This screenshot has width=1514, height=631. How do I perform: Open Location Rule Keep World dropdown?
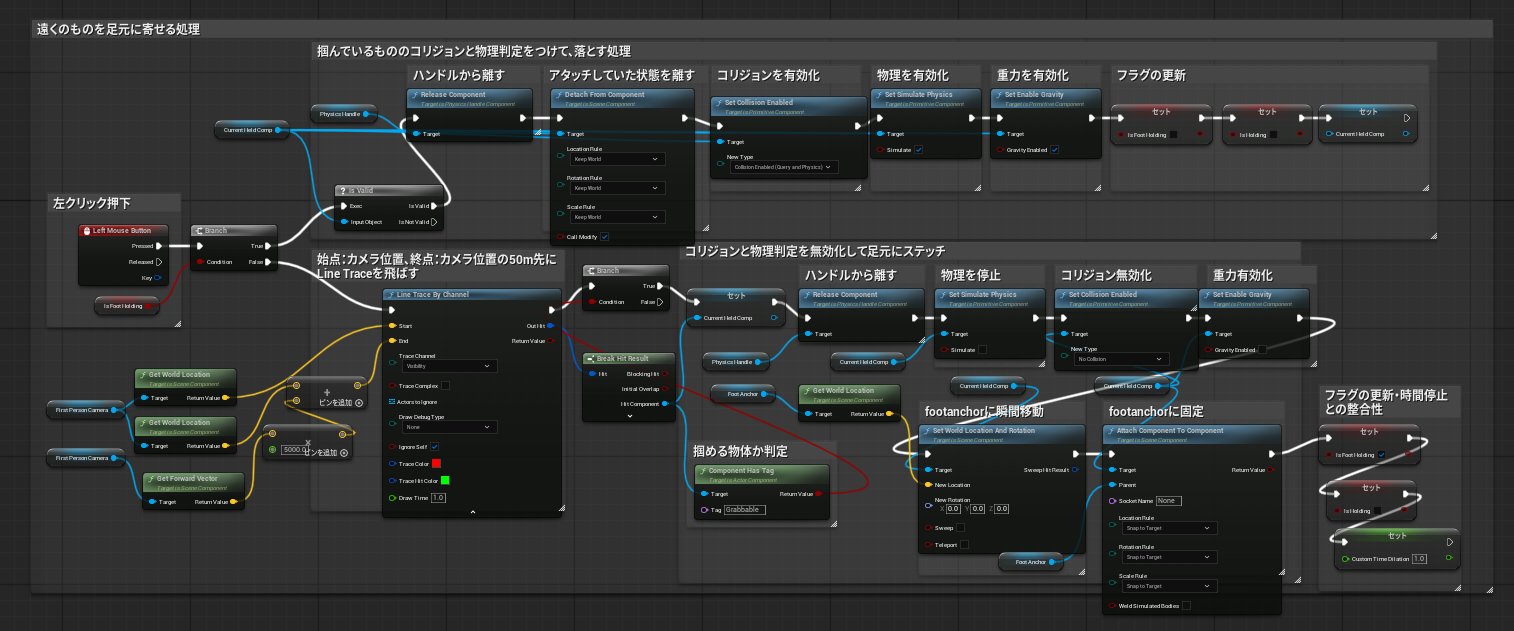617,159
